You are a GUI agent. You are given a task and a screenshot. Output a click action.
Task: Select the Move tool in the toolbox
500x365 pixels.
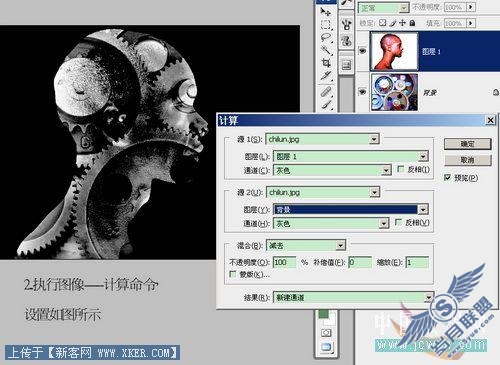tap(325, 12)
